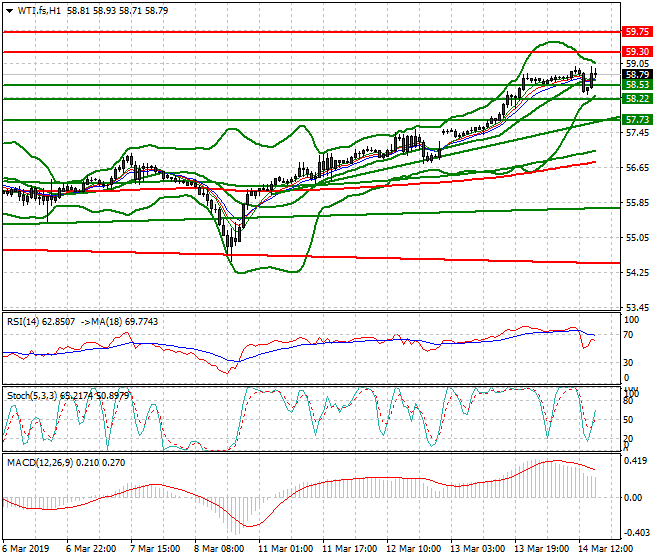This screenshot has height=560, width=660.
Task: Select the red 59.75 price level label
Action: click(637, 32)
